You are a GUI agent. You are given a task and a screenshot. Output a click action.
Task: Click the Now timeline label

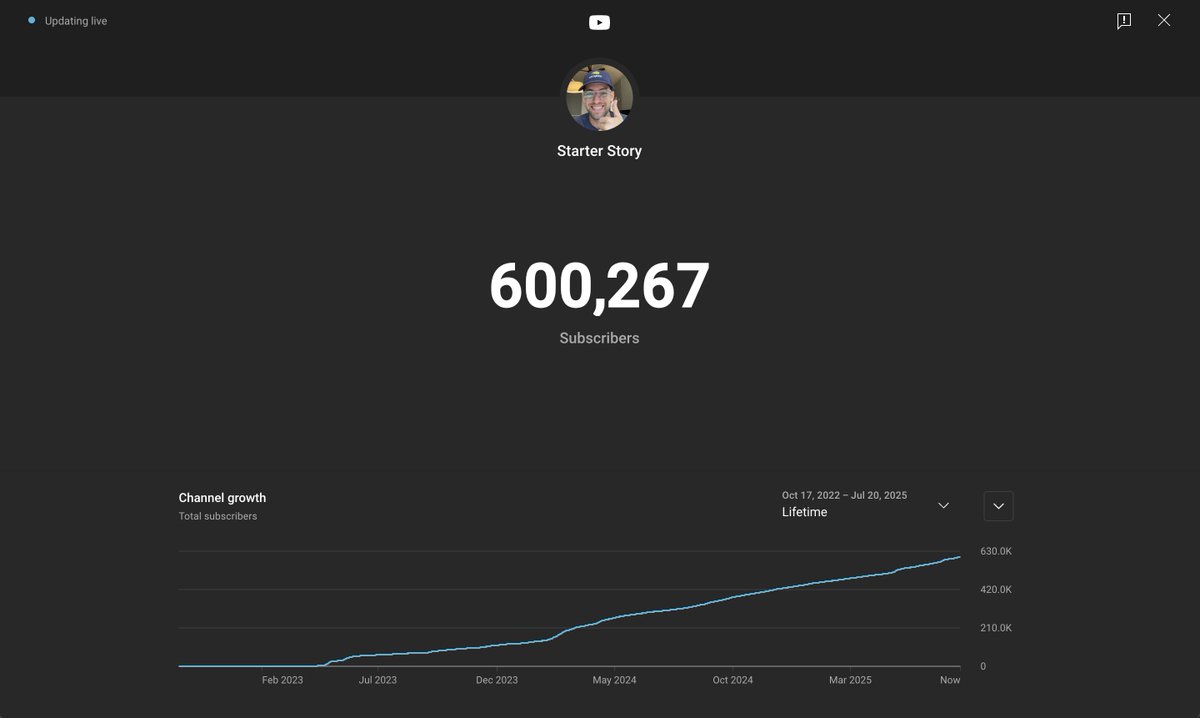click(x=950, y=680)
